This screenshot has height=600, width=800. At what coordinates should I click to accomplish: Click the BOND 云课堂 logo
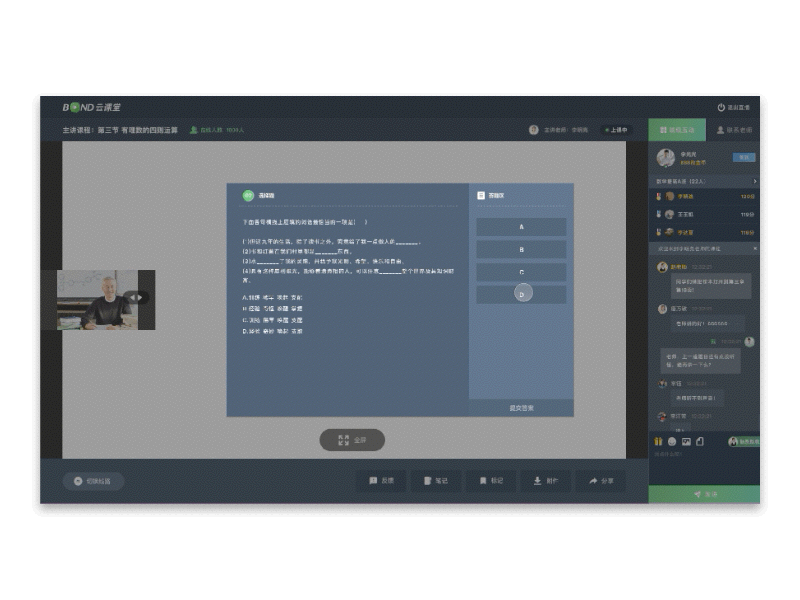pos(92,107)
